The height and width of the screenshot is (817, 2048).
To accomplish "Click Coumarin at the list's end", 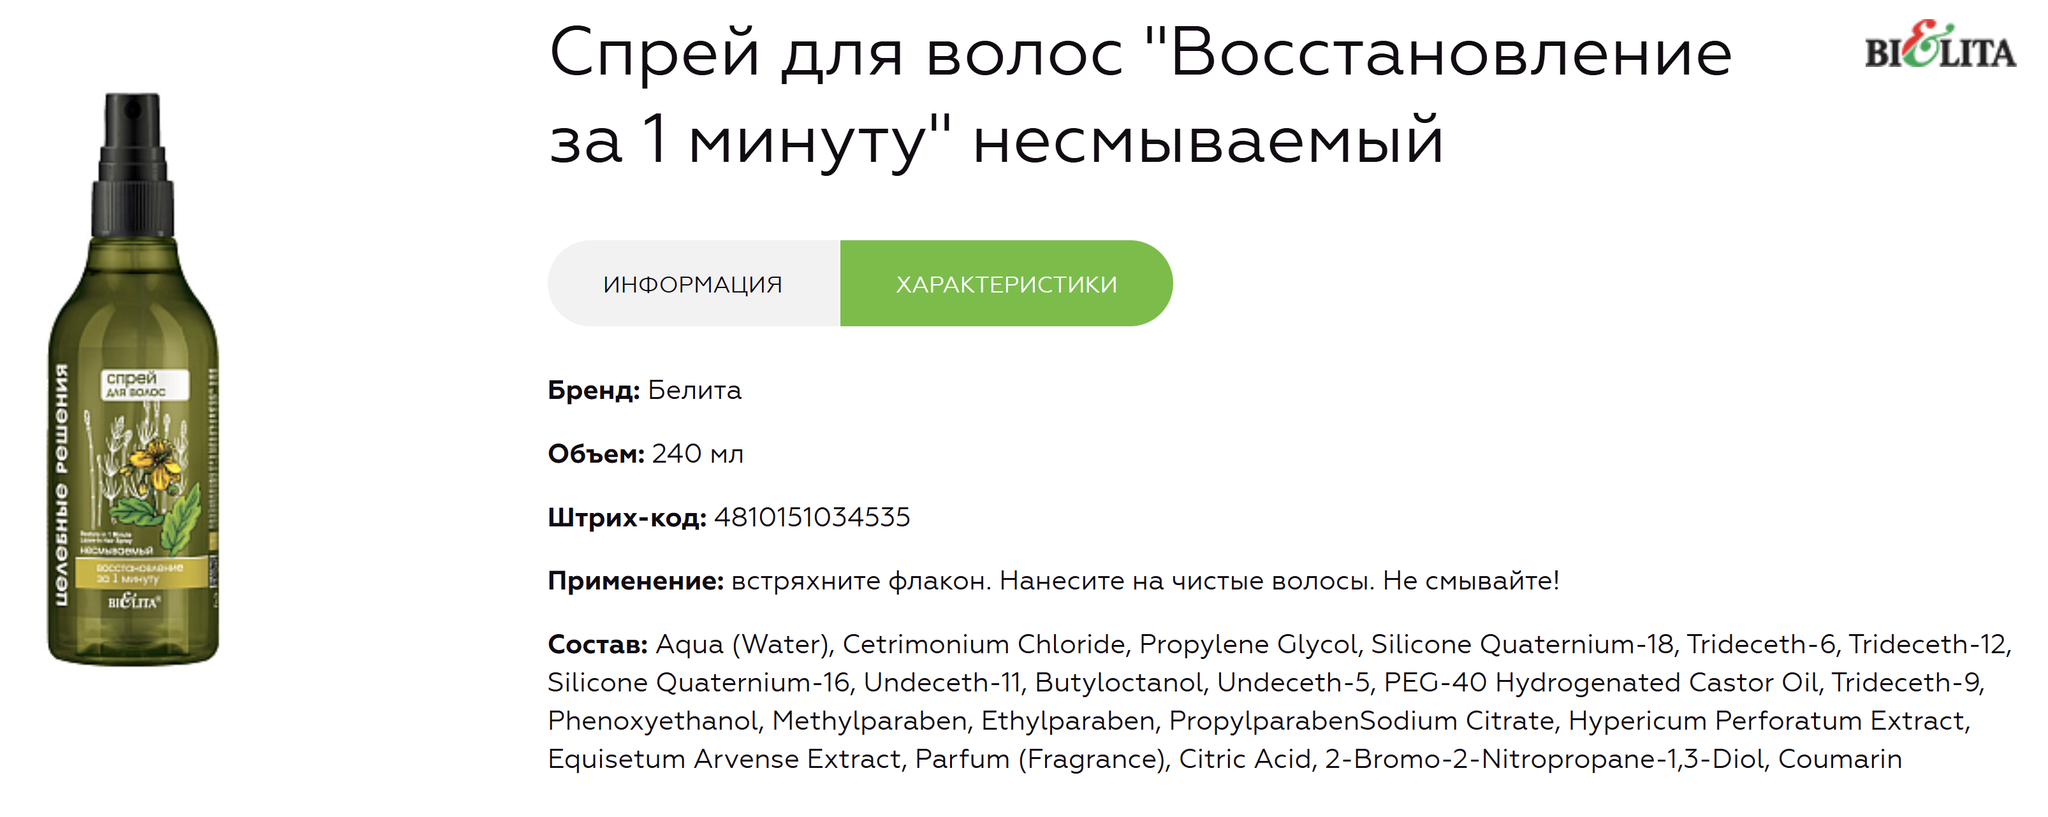I will 1840,759.
